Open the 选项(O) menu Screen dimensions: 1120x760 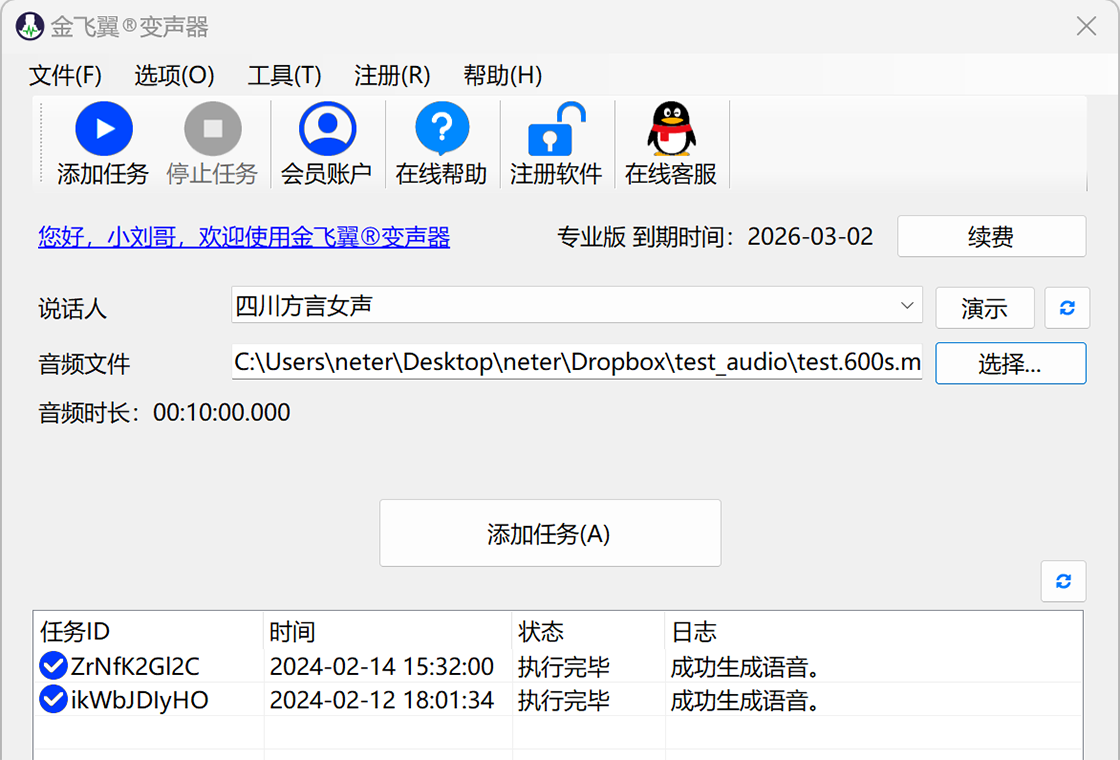174,75
